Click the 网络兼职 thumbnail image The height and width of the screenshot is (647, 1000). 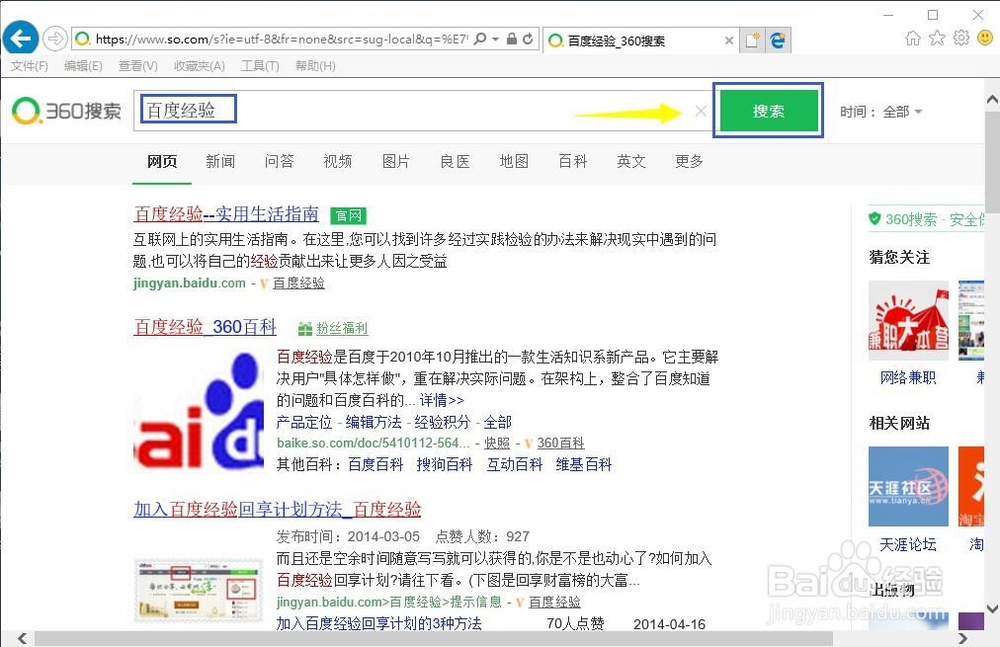click(908, 320)
